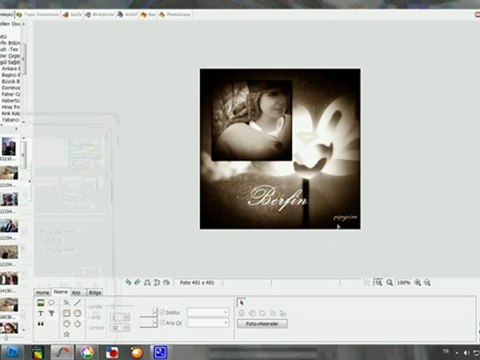
Task: Move the opacity slider handle
Action: pos(113,306)
